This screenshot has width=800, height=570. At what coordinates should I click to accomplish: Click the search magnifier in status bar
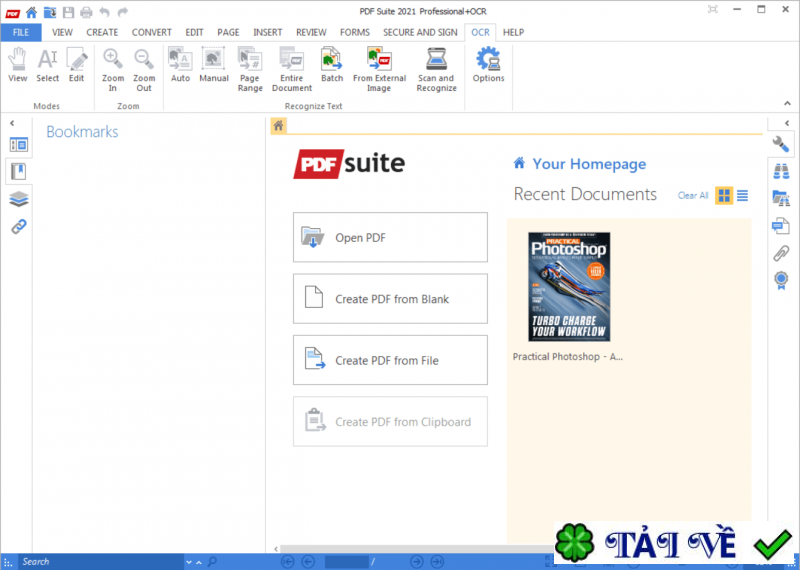click(212, 562)
